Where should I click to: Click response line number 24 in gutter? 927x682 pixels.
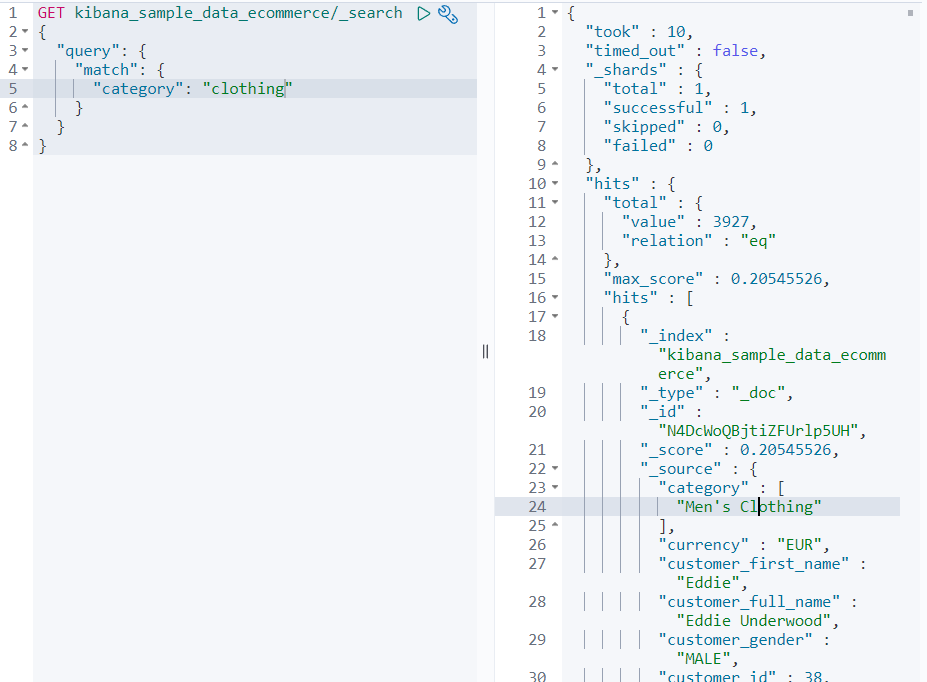(537, 506)
